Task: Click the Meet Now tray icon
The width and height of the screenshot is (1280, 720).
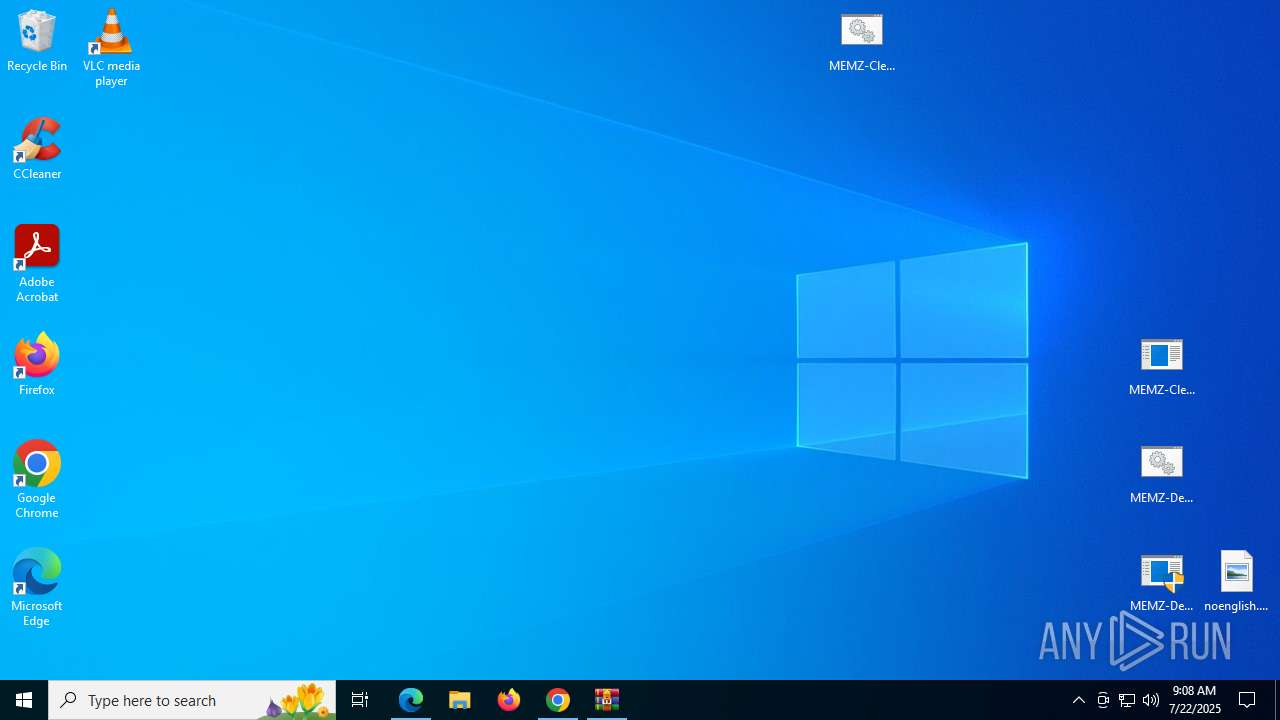Action: [1103, 700]
